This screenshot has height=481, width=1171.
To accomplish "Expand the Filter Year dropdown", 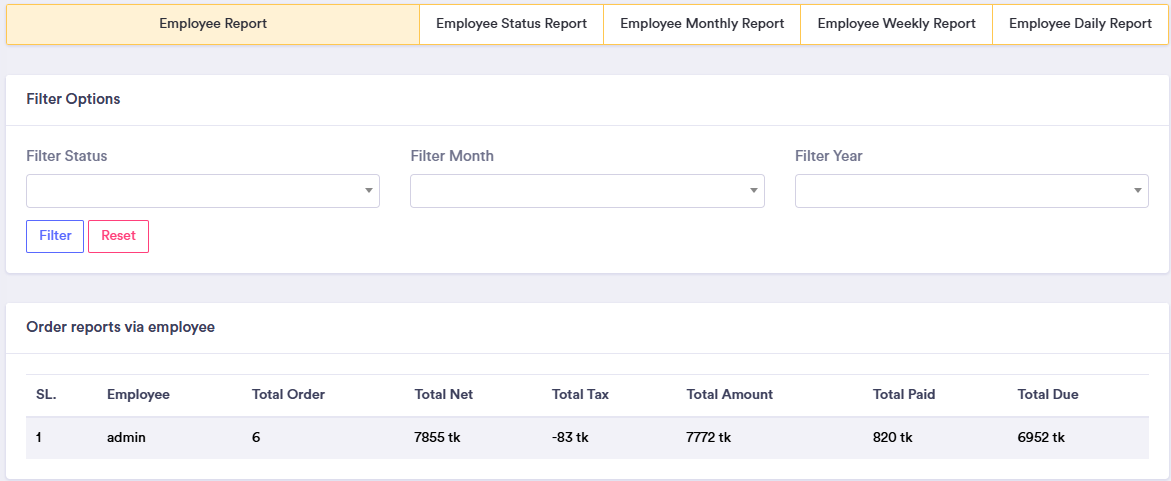I will (971, 191).
